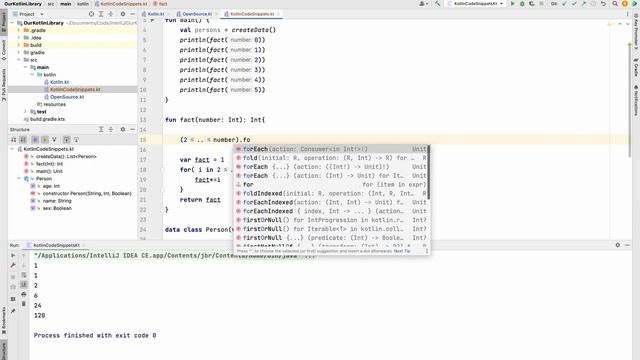Go to next highlighted error arrow
The width and height of the screenshot is (640, 360).
[x=628, y=24]
